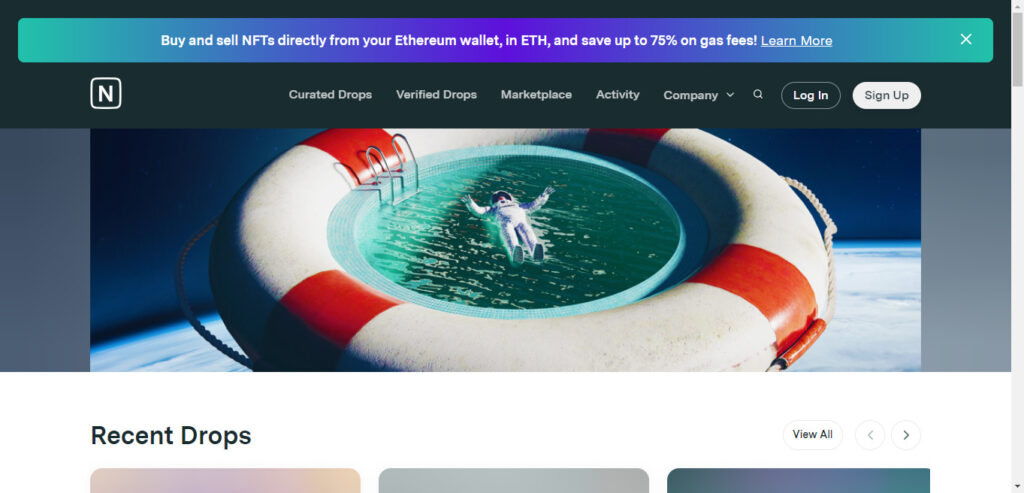
Task: Click the Log In button
Action: pos(810,95)
